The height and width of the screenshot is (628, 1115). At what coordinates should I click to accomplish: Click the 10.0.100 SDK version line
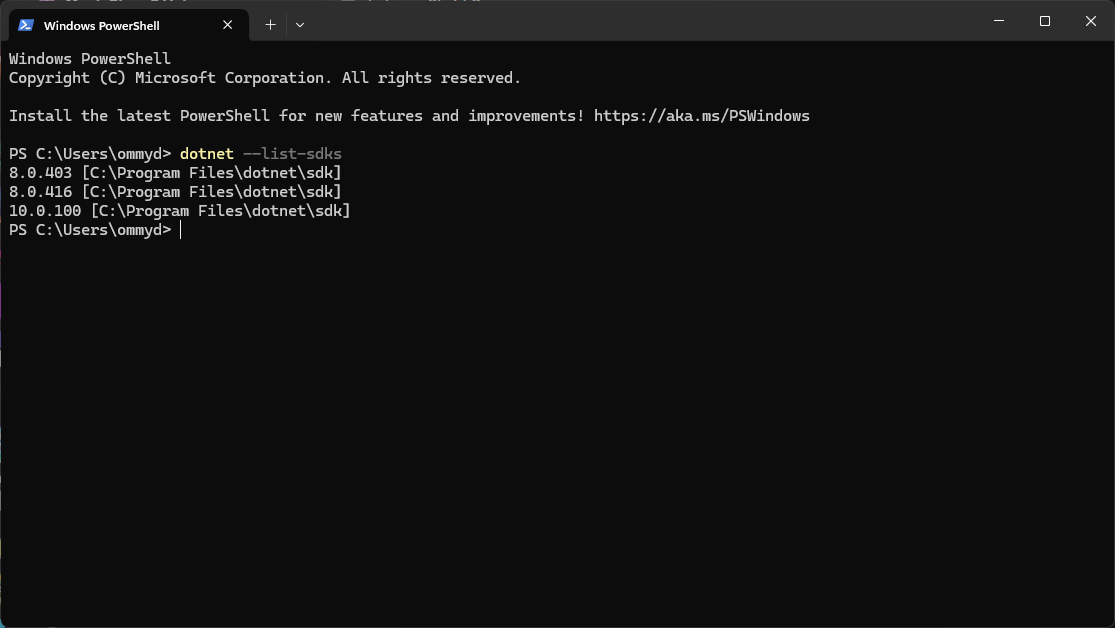point(45,211)
